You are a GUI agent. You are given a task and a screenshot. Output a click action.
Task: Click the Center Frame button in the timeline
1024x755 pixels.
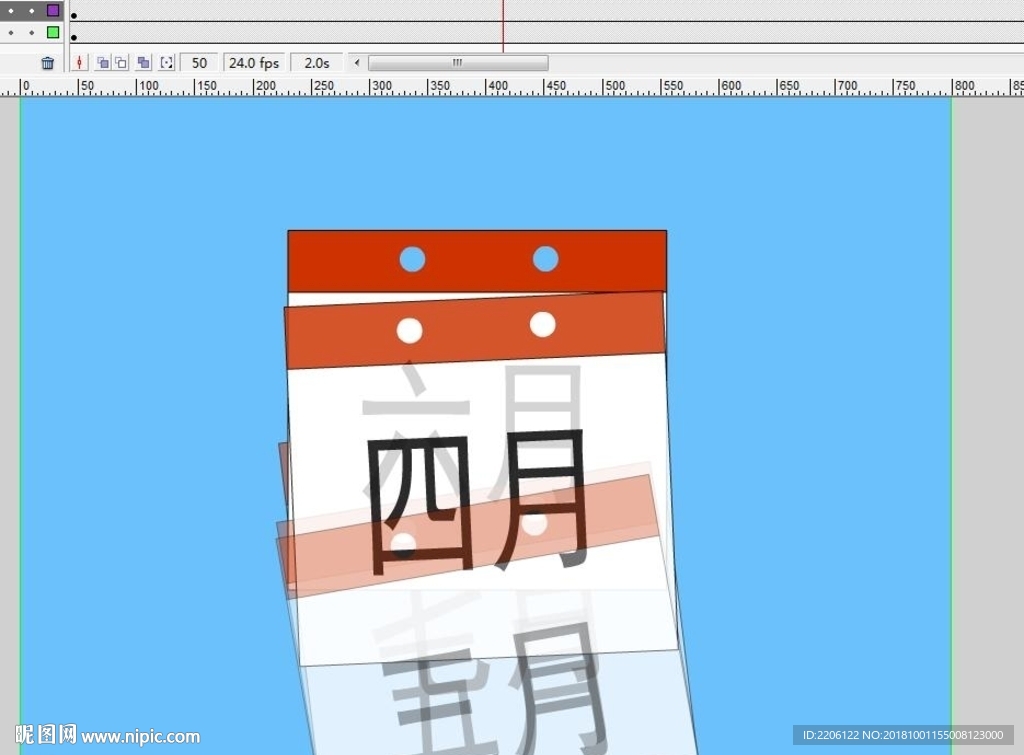pos(80,63)
